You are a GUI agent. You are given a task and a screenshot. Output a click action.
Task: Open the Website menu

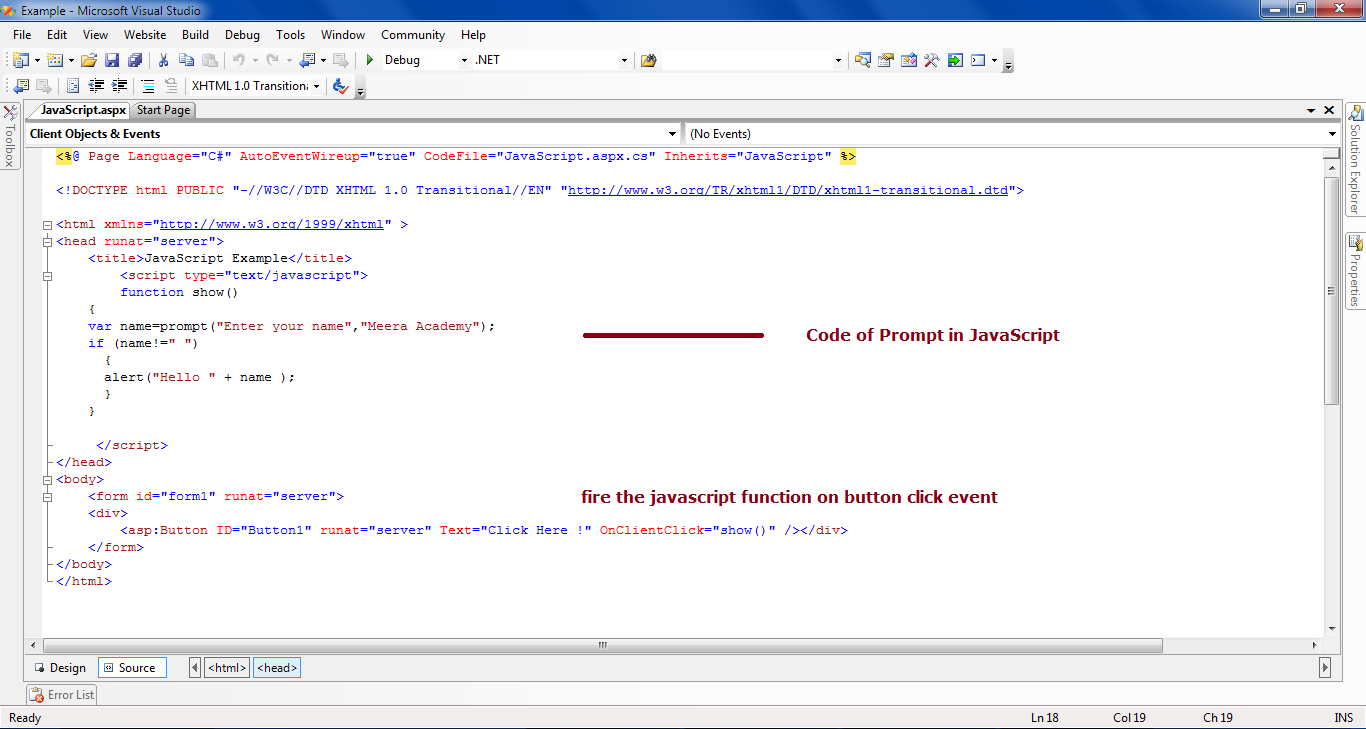click(x=144, y=34)
